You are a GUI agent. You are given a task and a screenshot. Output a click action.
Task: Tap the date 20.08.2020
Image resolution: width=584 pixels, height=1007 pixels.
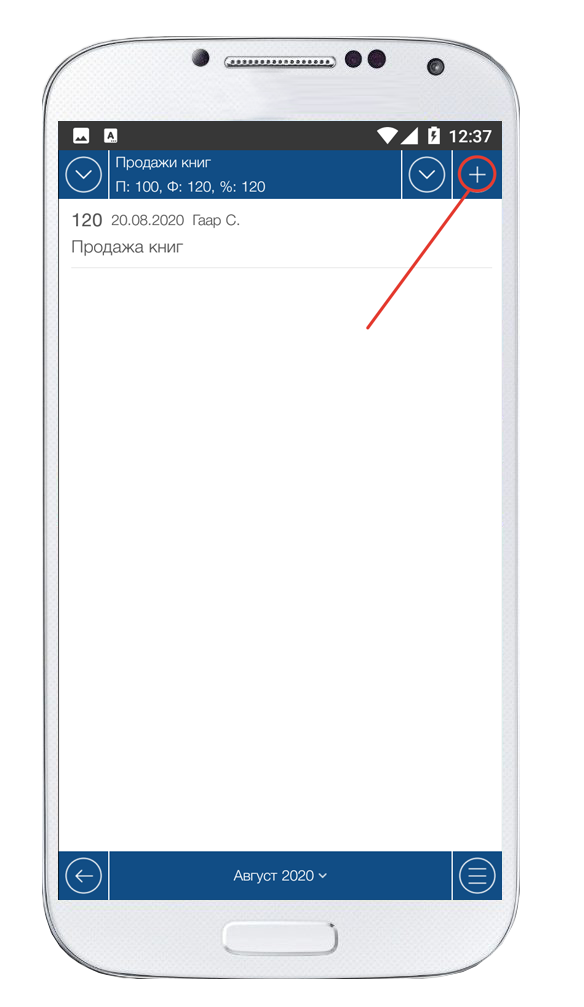tap(147, 220)
